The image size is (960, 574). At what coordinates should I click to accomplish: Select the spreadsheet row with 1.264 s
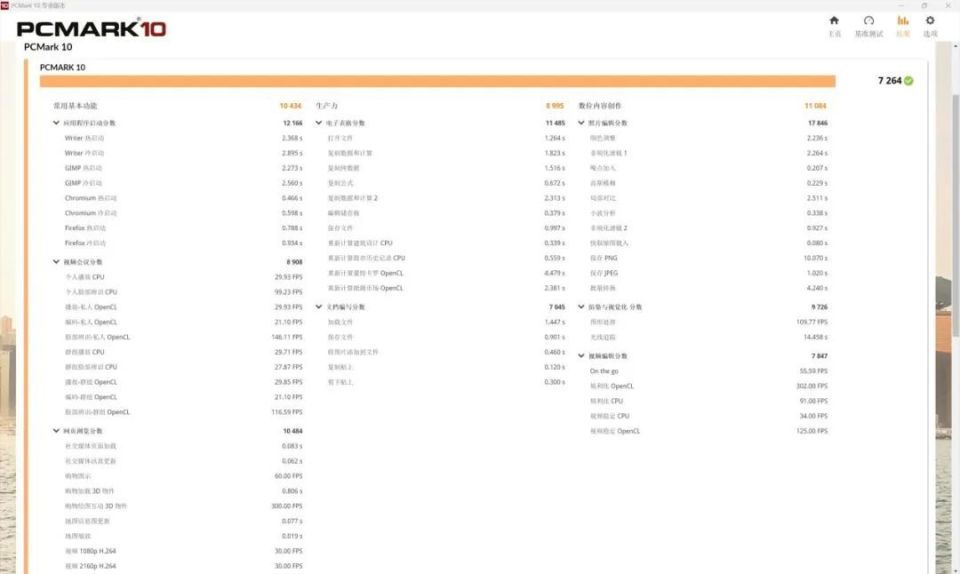tap(446, 138)
